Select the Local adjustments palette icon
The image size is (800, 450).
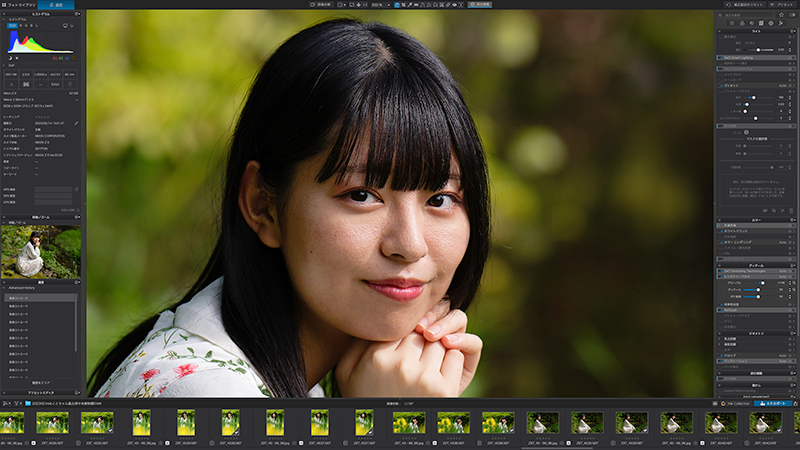point(771,23)
